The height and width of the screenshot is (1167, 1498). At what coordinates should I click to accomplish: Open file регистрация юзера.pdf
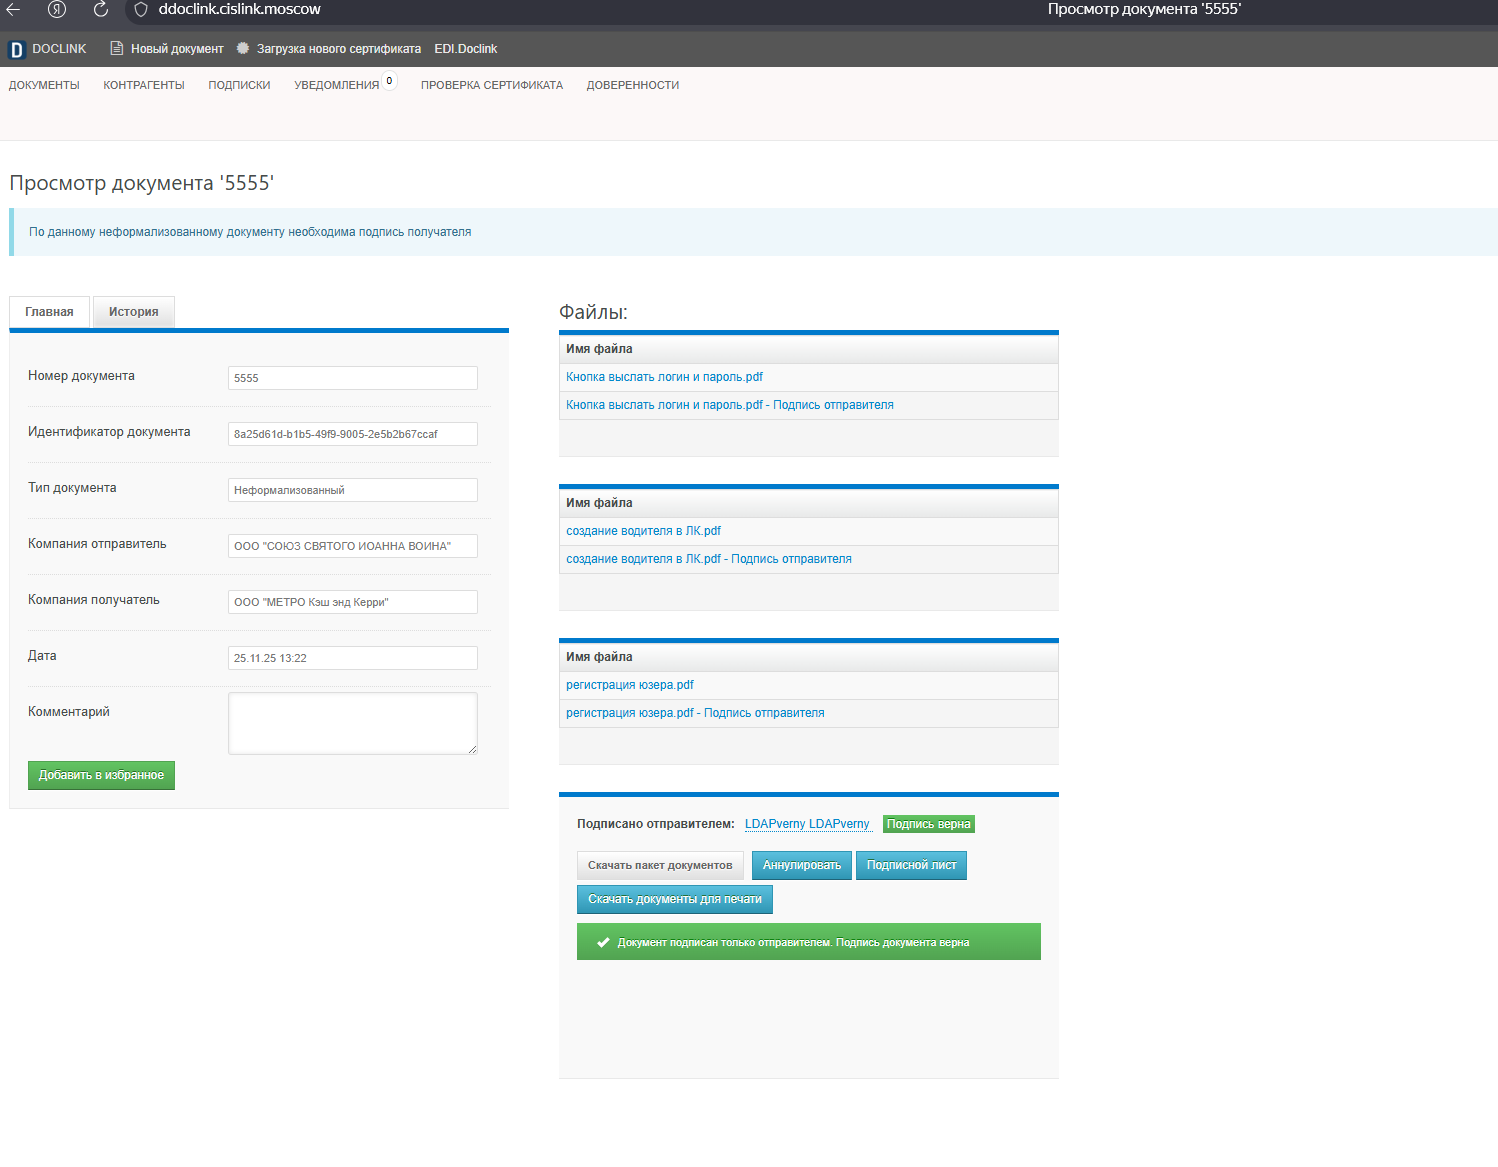point(630,685)
